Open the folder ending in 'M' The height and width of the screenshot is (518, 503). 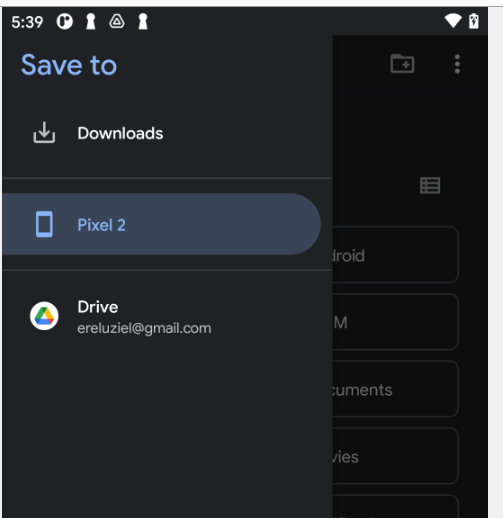395,322
